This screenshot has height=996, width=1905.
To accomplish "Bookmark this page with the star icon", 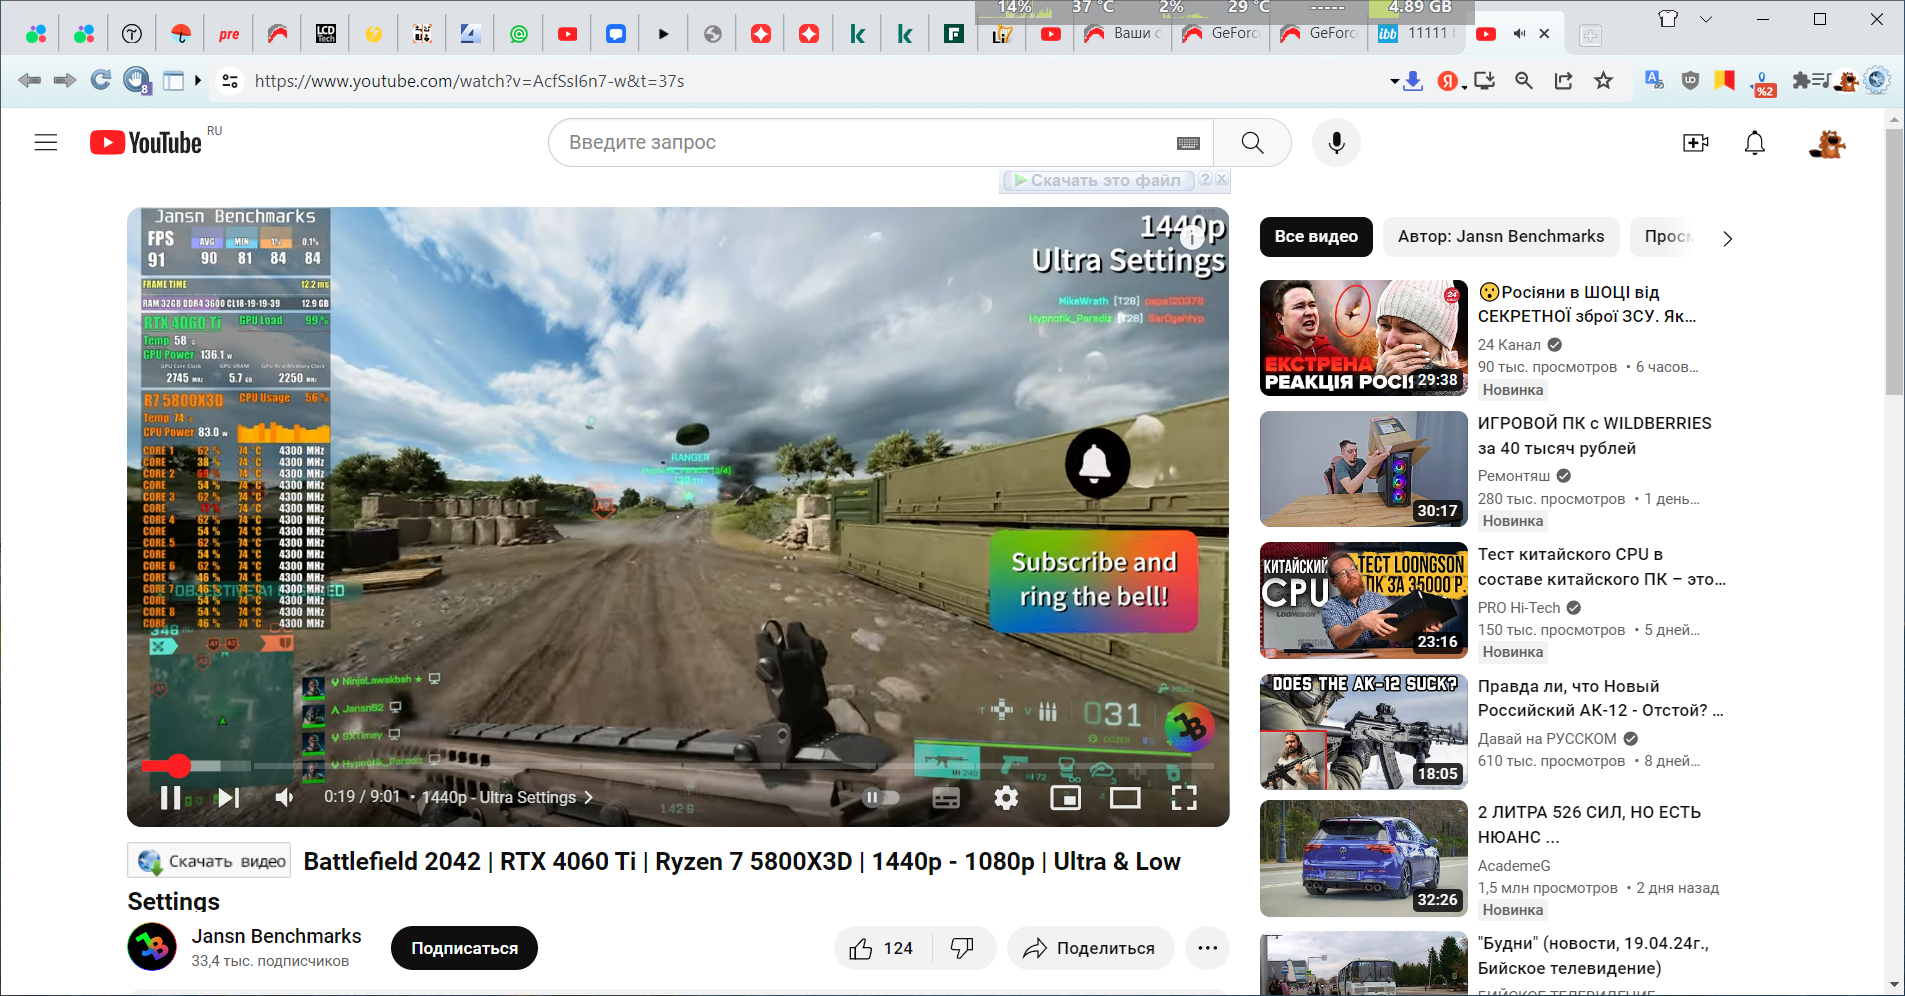I will (x=1604, y=81).
